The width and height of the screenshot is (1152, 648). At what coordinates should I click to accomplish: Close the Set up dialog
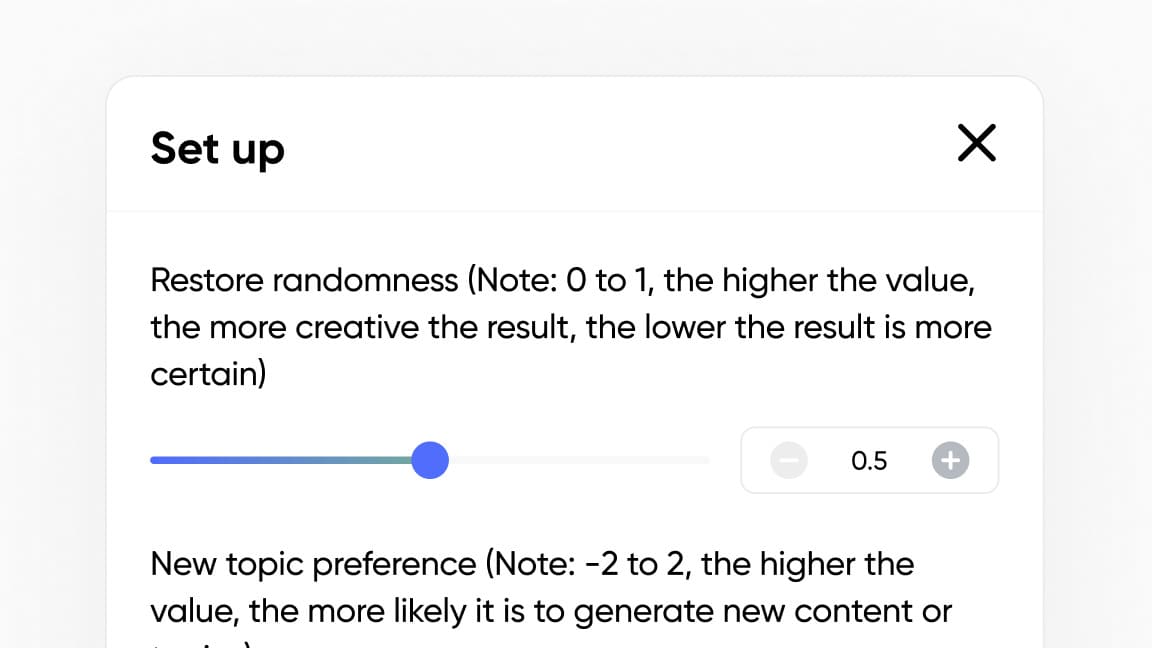(x=976, y=143)
